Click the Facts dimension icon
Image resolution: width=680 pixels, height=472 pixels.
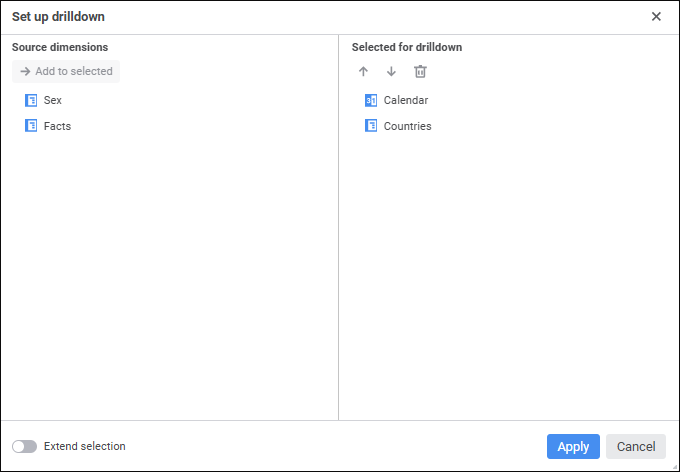pyautogui.click(x=31, y=126)
